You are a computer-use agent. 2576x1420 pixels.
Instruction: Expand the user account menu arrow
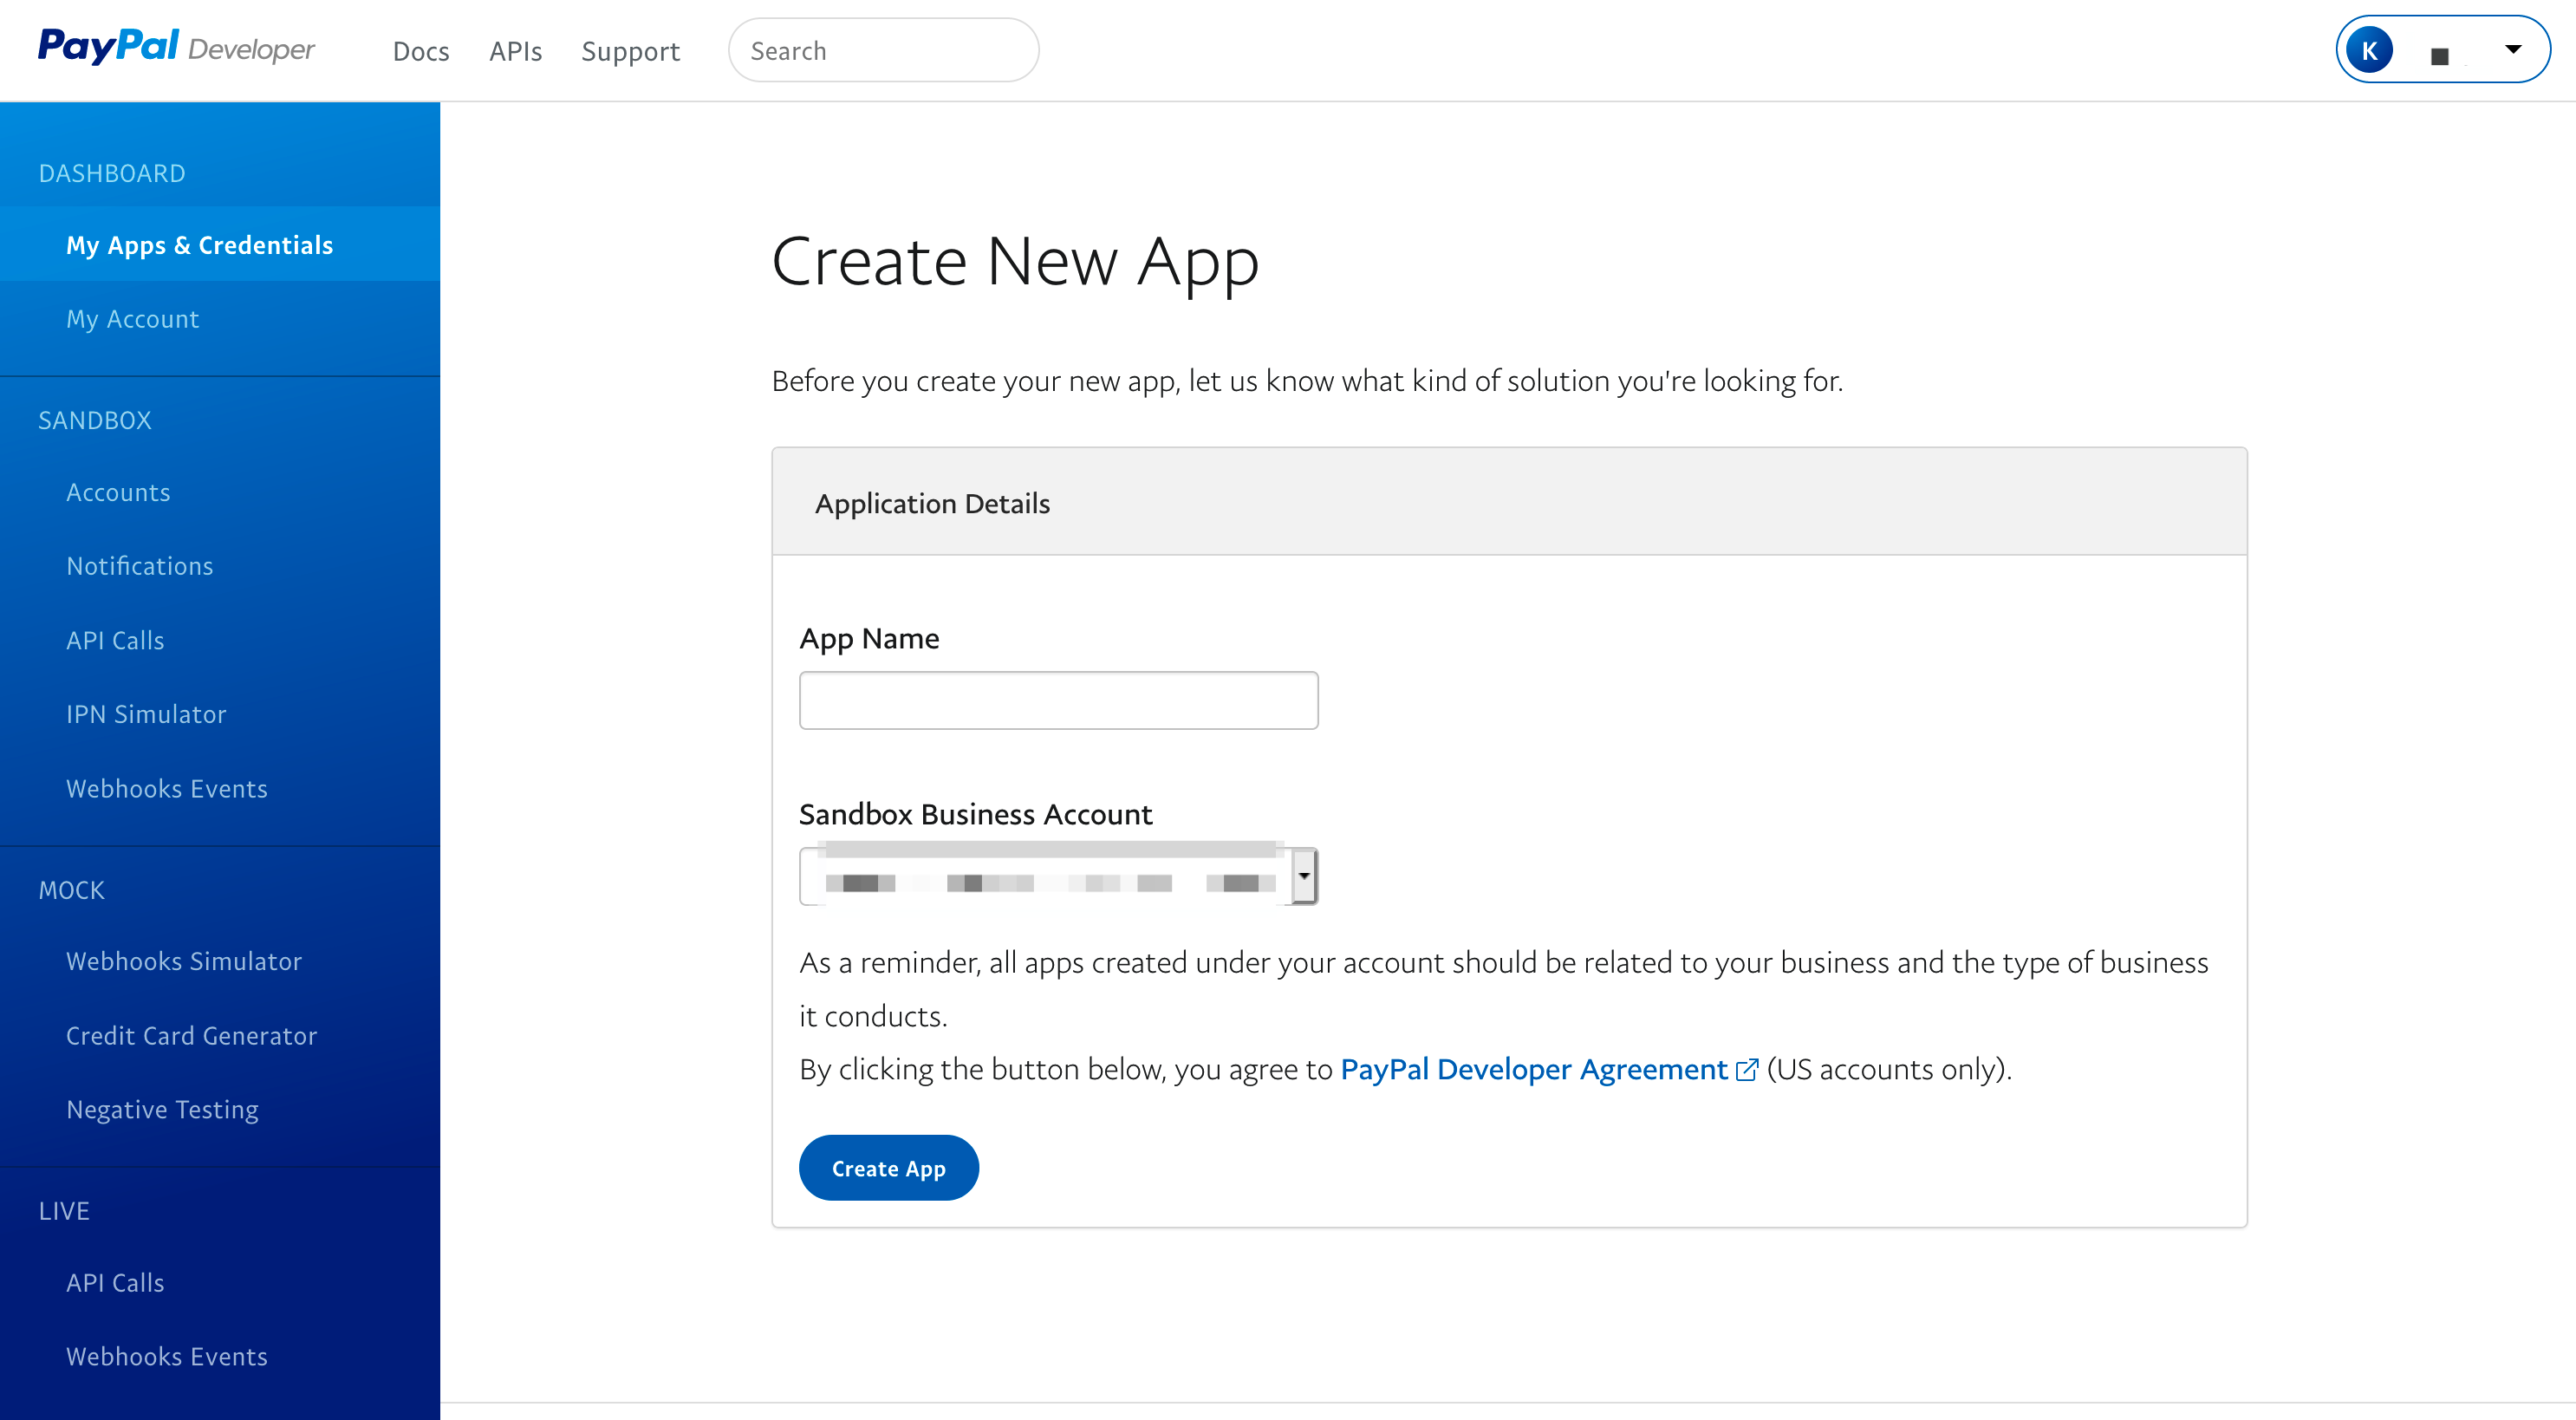(2513, 49)
